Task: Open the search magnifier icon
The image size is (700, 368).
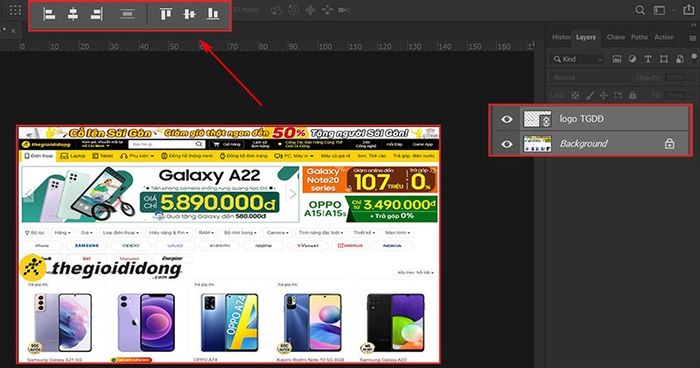Action: point(640,10)
